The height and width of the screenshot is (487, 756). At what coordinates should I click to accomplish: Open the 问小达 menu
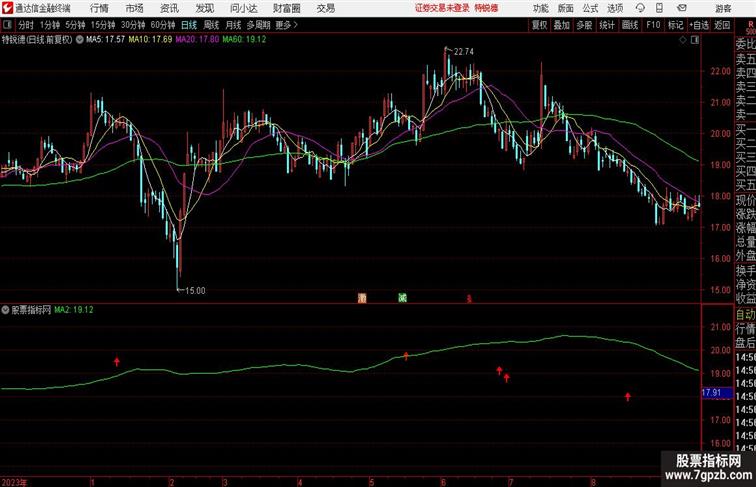244,8
